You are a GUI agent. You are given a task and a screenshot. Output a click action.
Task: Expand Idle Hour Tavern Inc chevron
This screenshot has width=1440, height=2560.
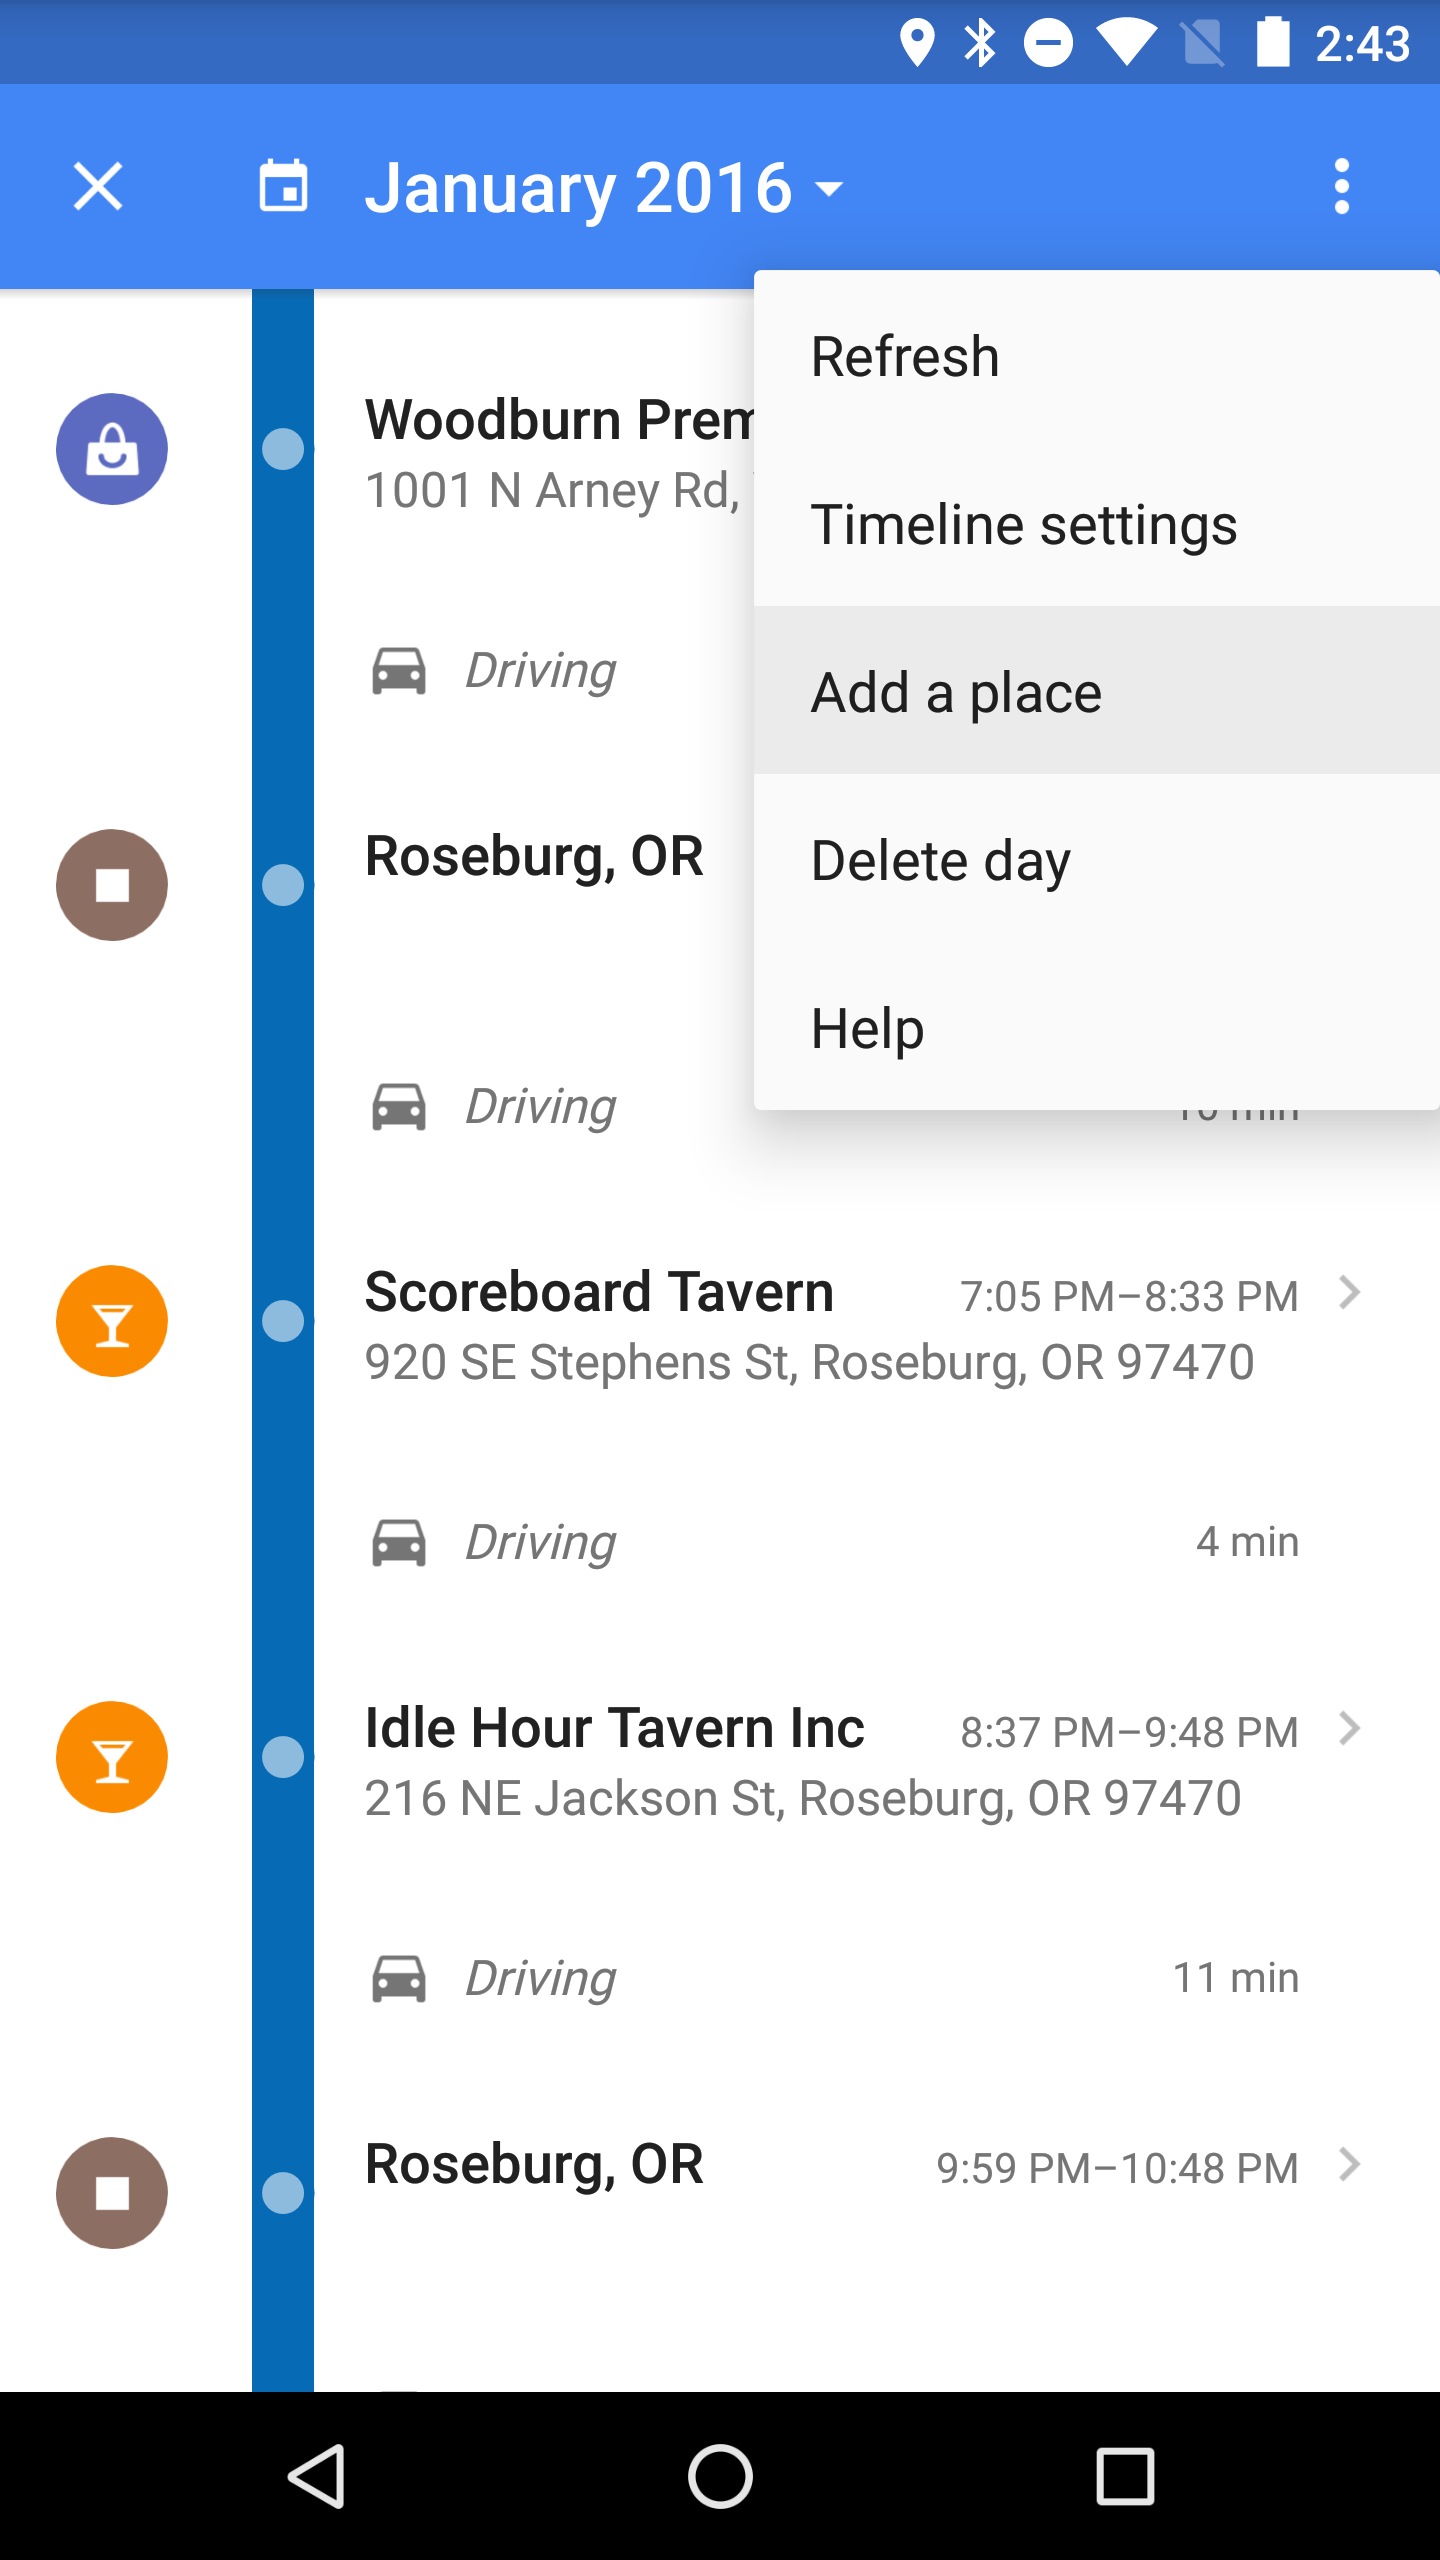1349,1729
